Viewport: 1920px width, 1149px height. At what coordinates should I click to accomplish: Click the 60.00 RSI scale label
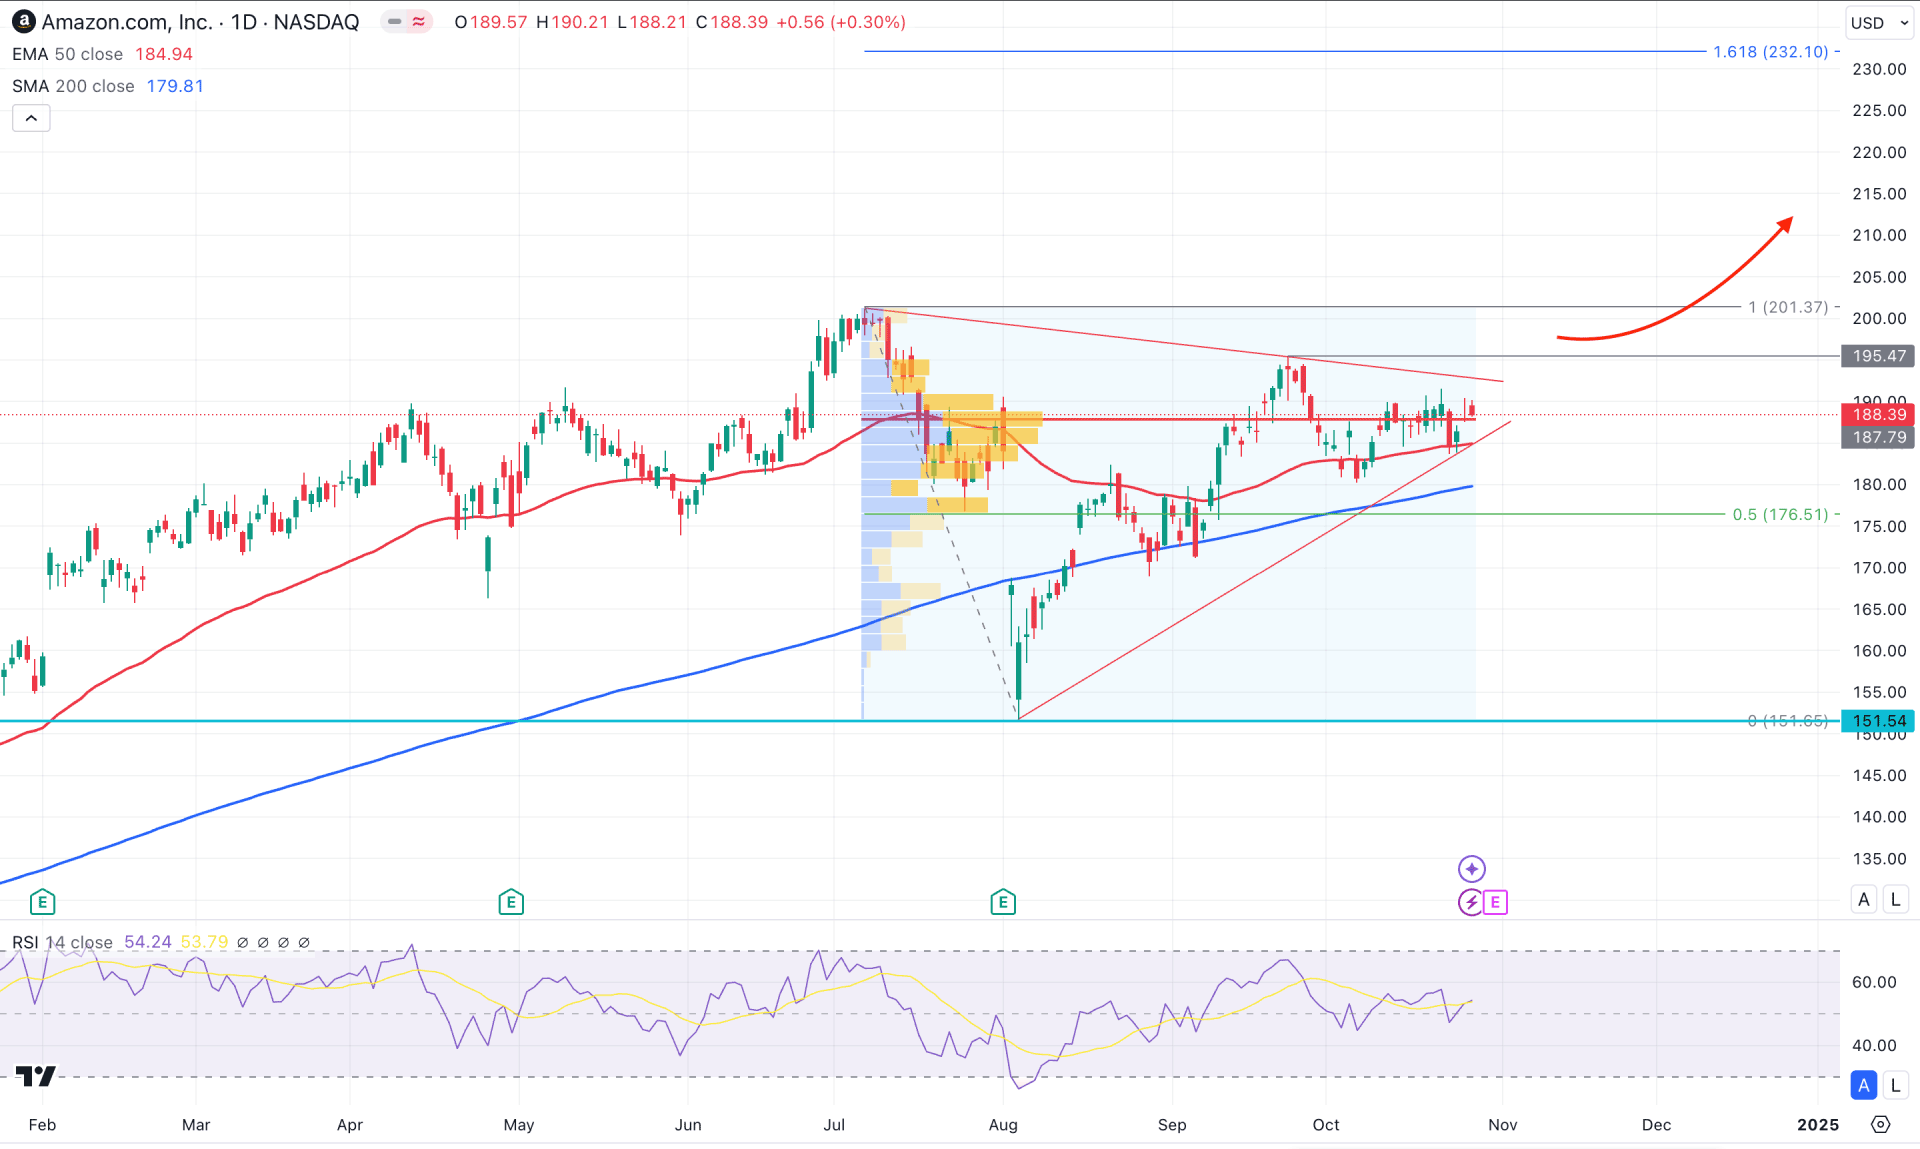point(1873,982)
